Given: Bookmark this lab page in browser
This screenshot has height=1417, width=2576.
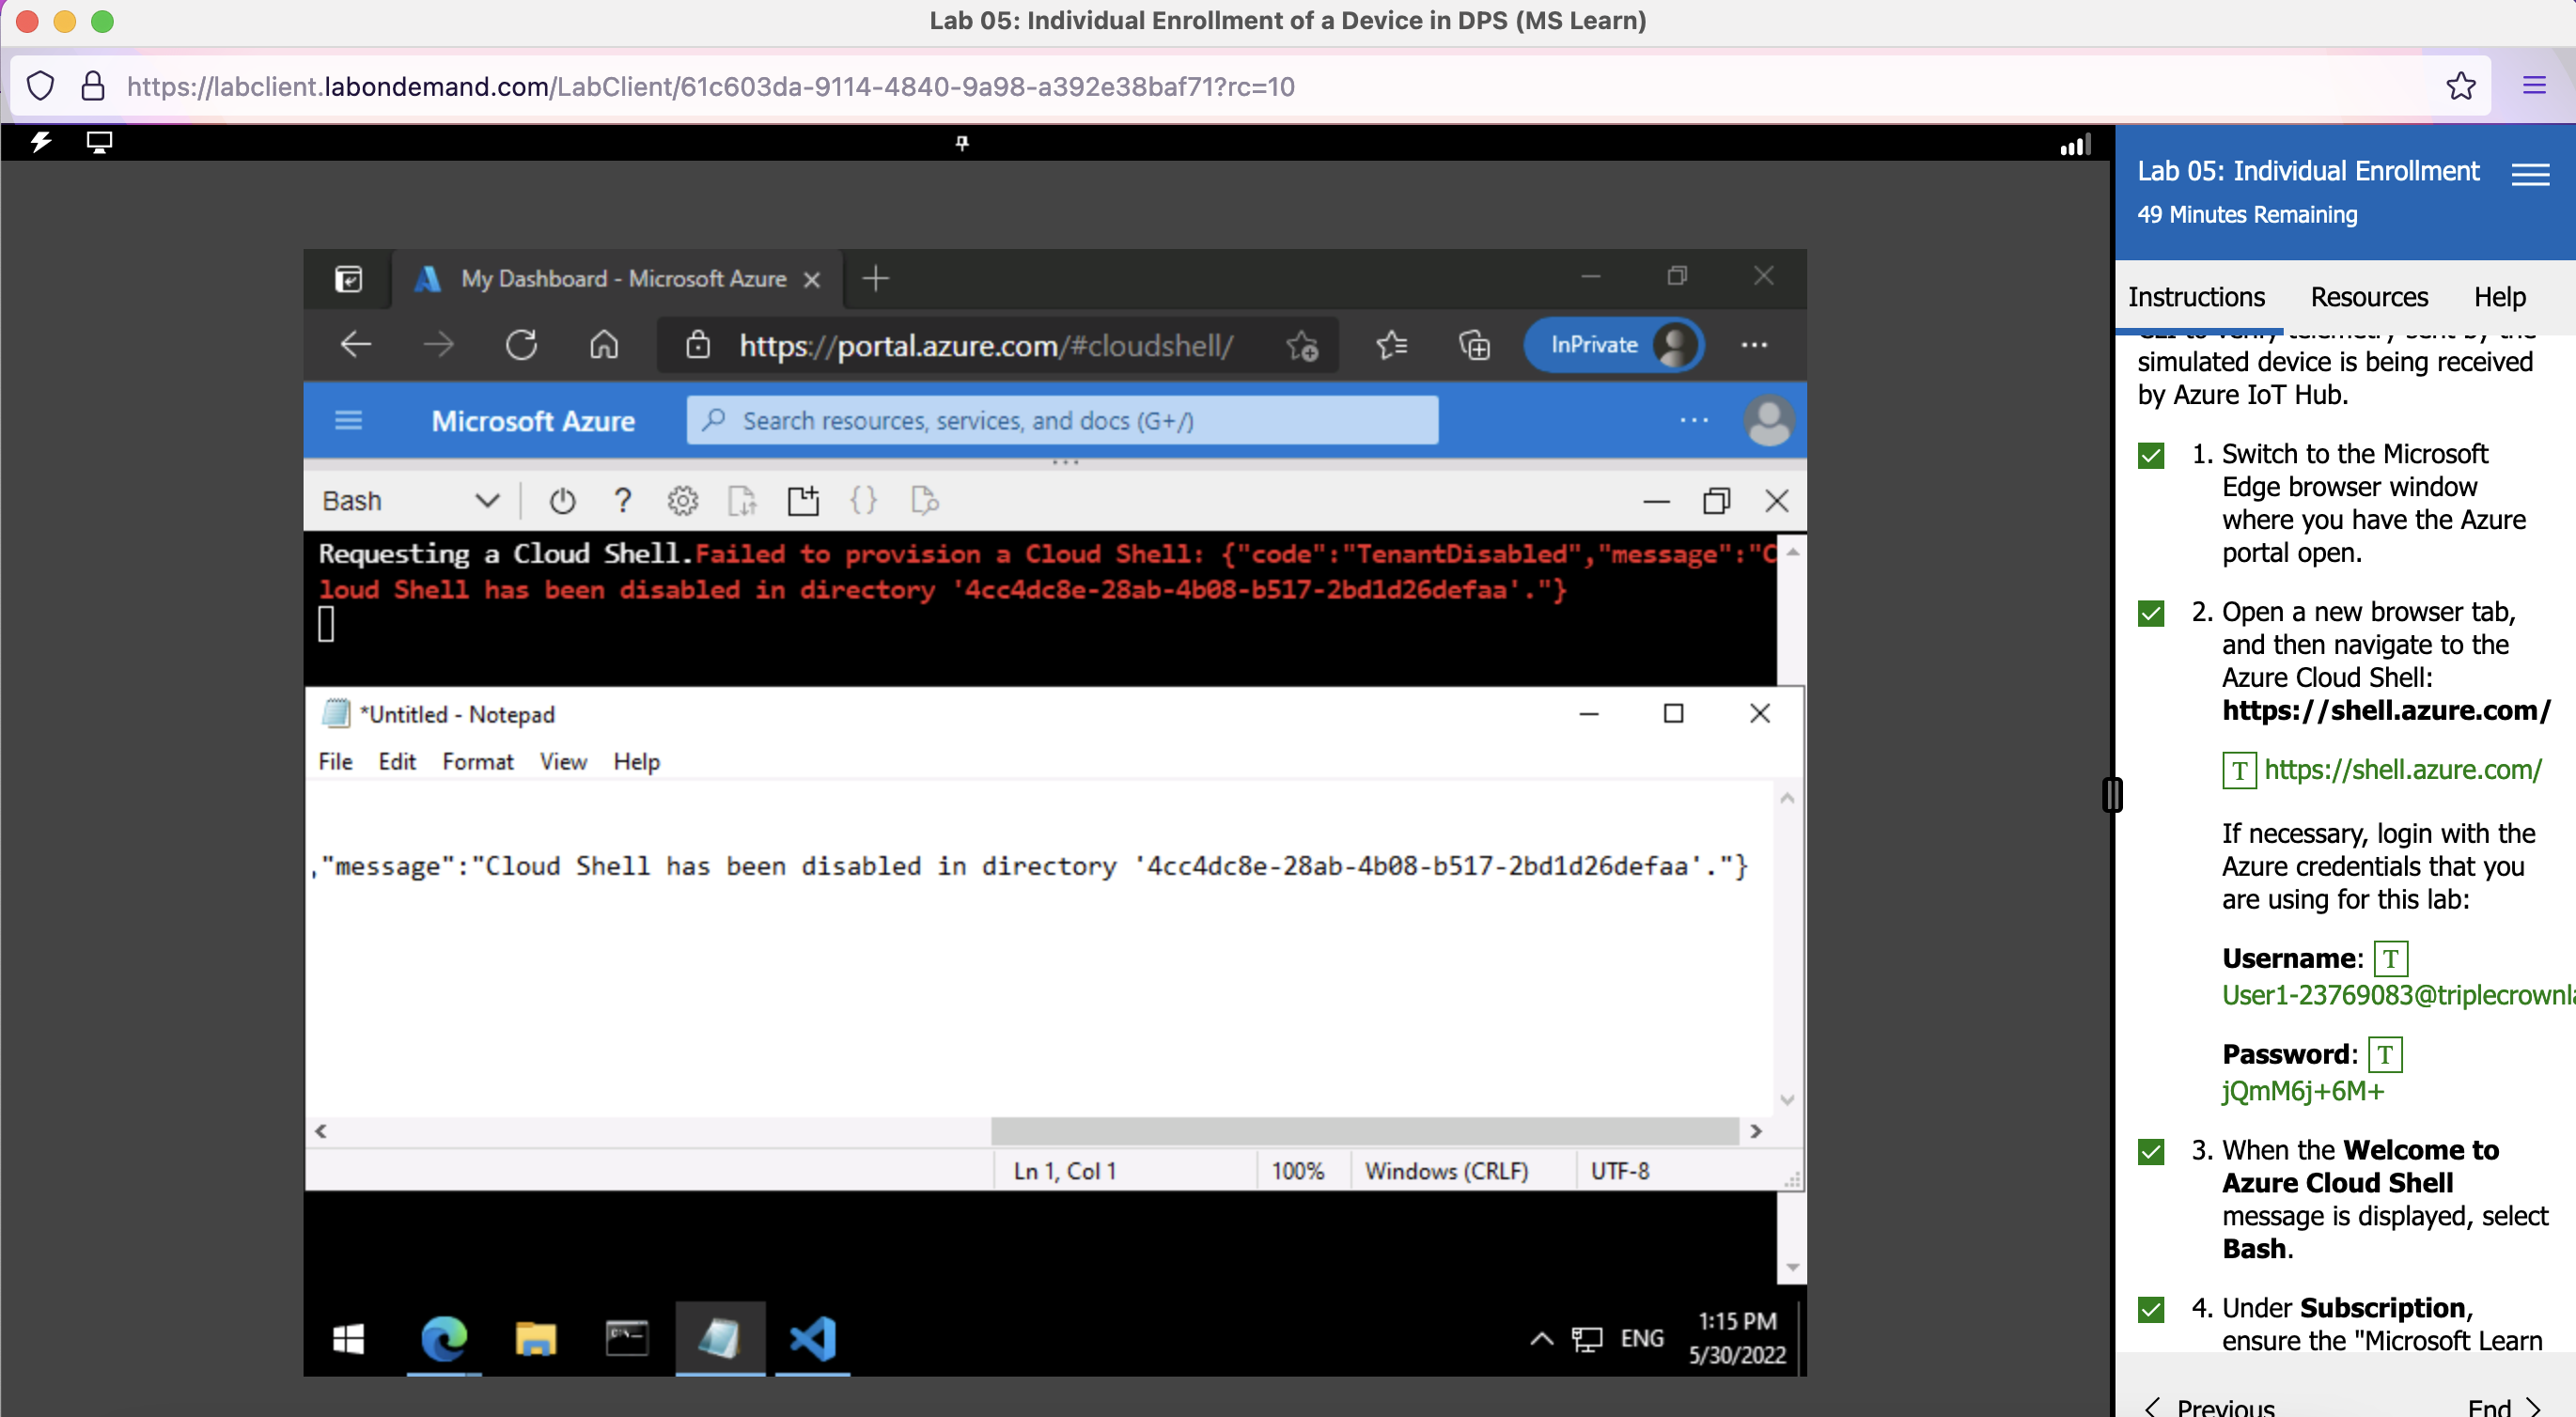Looking at the screenshot, I should [2461, 86].
